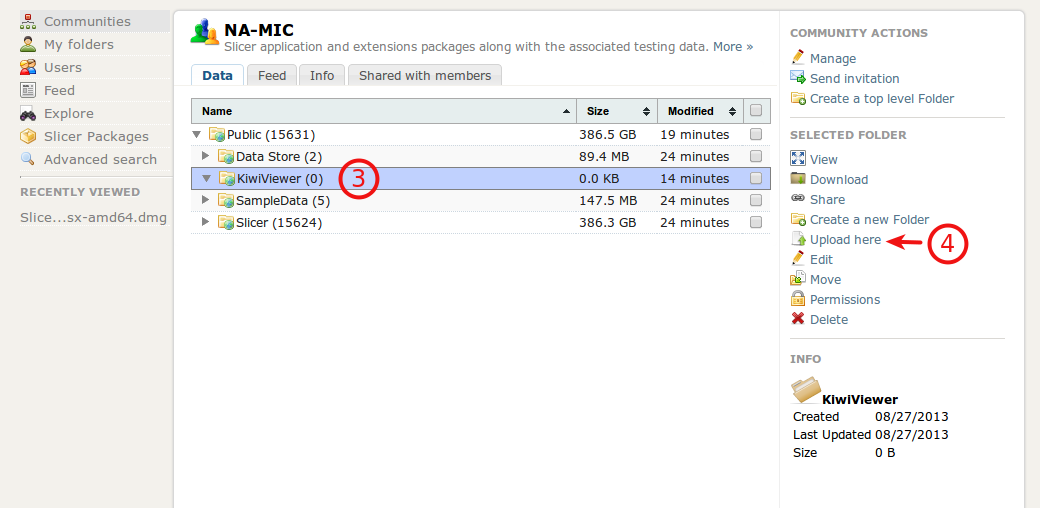Open Advanced search in sidebar
Screen dimensions: 1041x508
coord(100,159)
